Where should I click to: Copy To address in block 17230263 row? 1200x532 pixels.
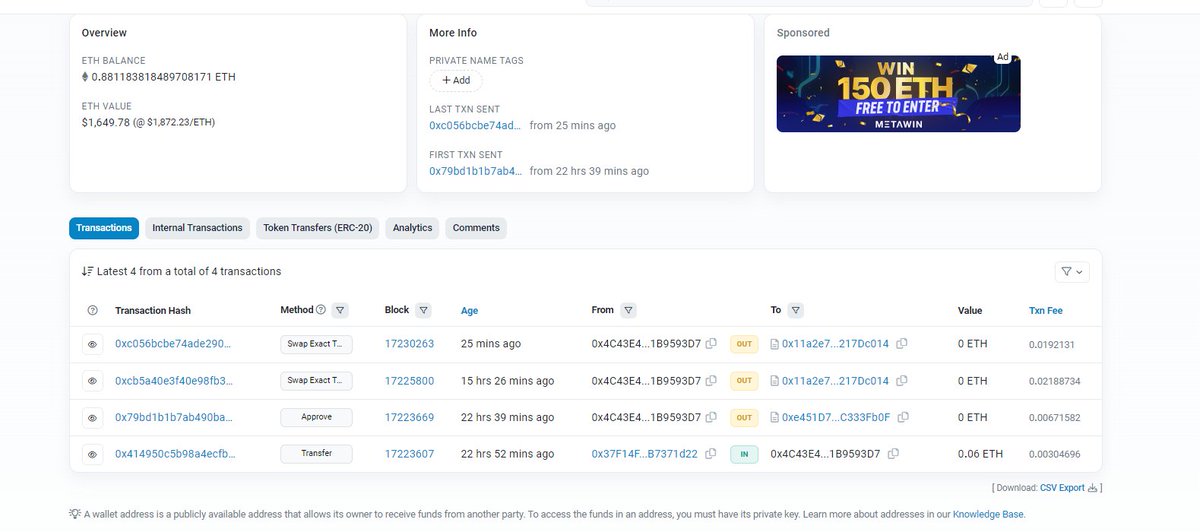point(902,344)
